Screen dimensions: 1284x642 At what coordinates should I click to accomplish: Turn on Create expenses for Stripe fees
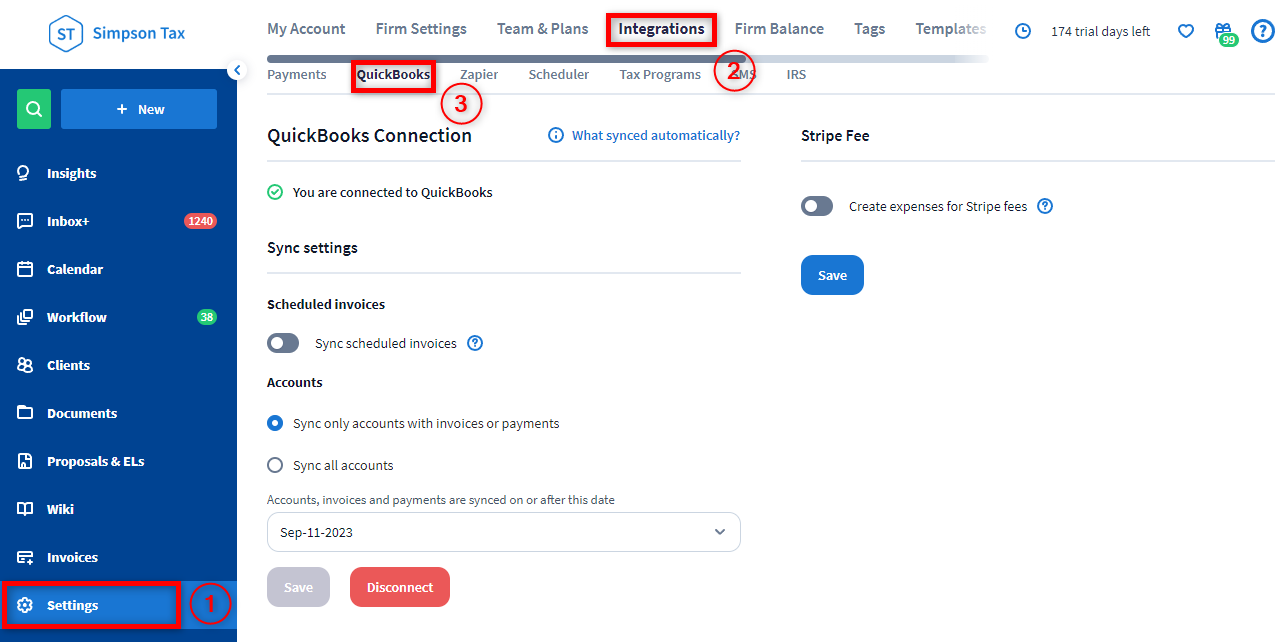click(x=817, y=206)
